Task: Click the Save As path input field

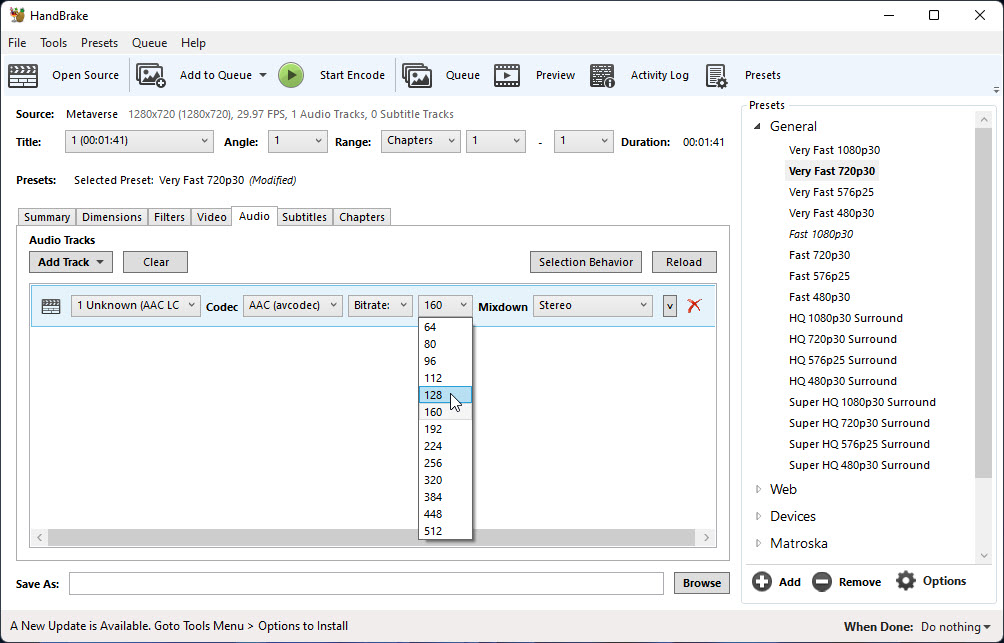Action: pyautogui.click(x=366, y=583)
